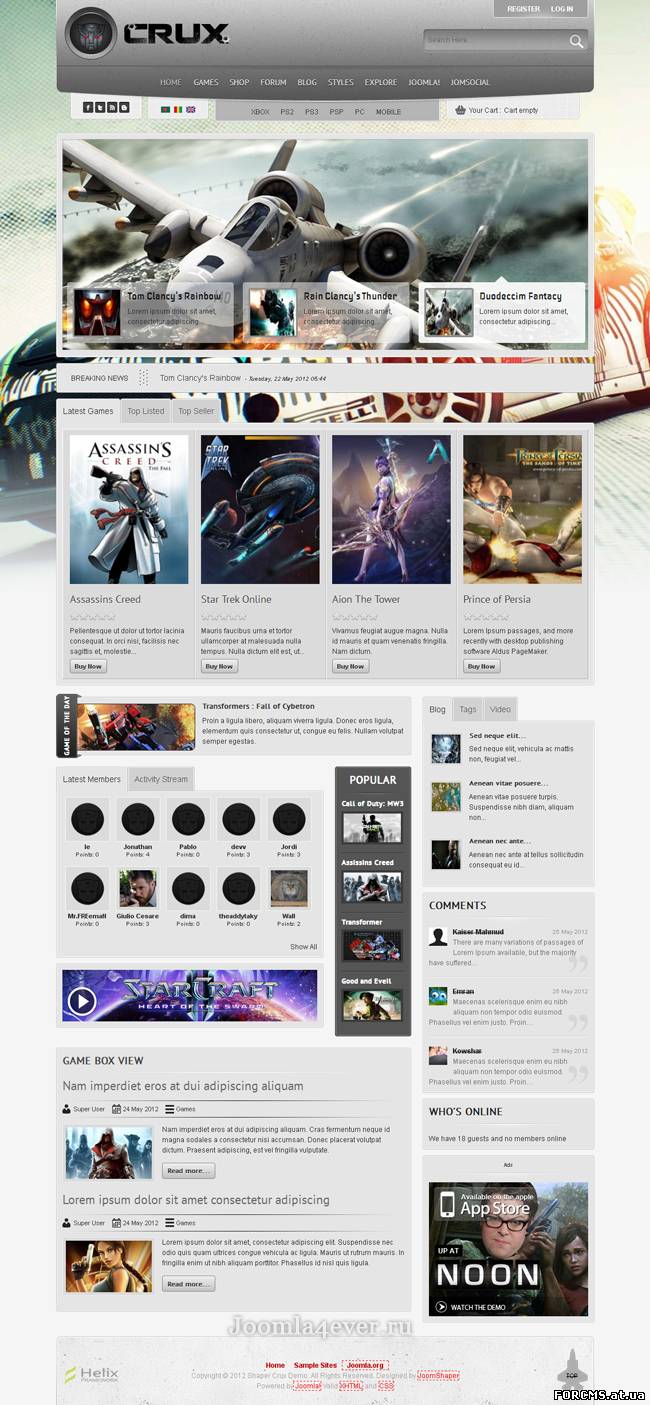
Task: Open the JOMSOCIAL menu item
Action: click(470, 82)
